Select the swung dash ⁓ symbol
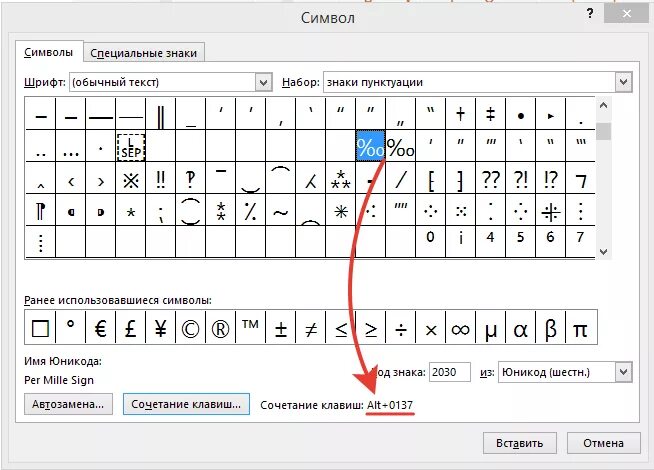Image resolution: width=654 pixels, height=470 pixels. tap(280, 211)
